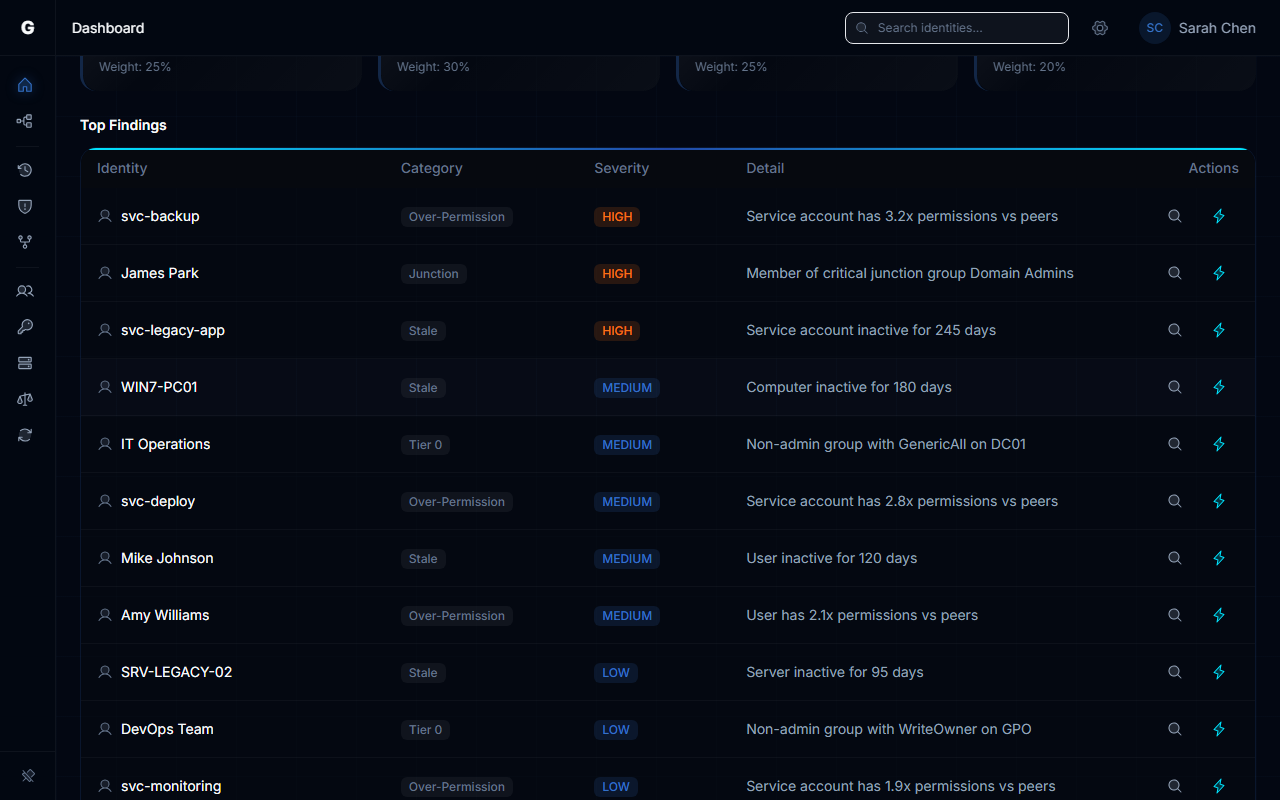Click the sync arrows sidebar icon
1280x800 pixels.
pyautogui.click(x=25, y=435)
